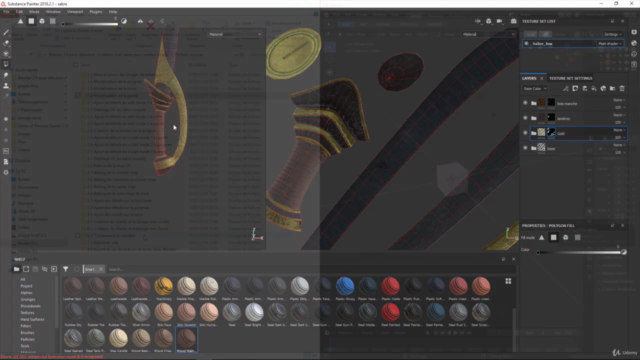Open Texture Set List Settings dropdown
The height and width of the screenshot is (360, 640).
click(613, 34)
